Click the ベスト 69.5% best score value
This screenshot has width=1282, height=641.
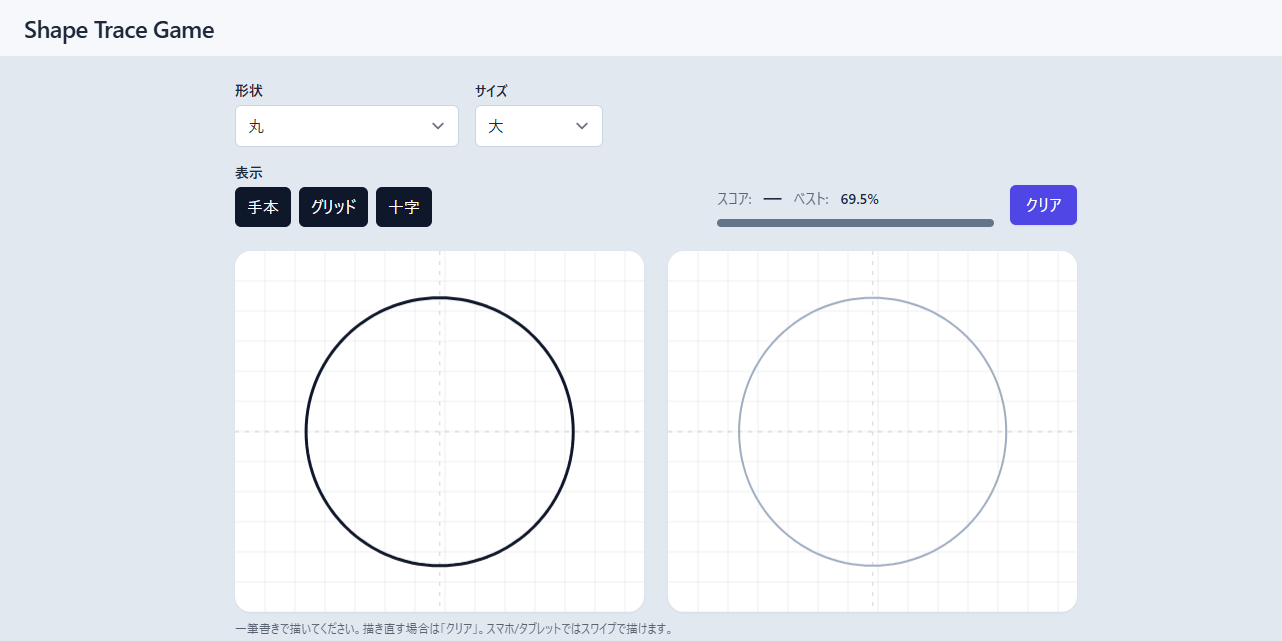859,199
